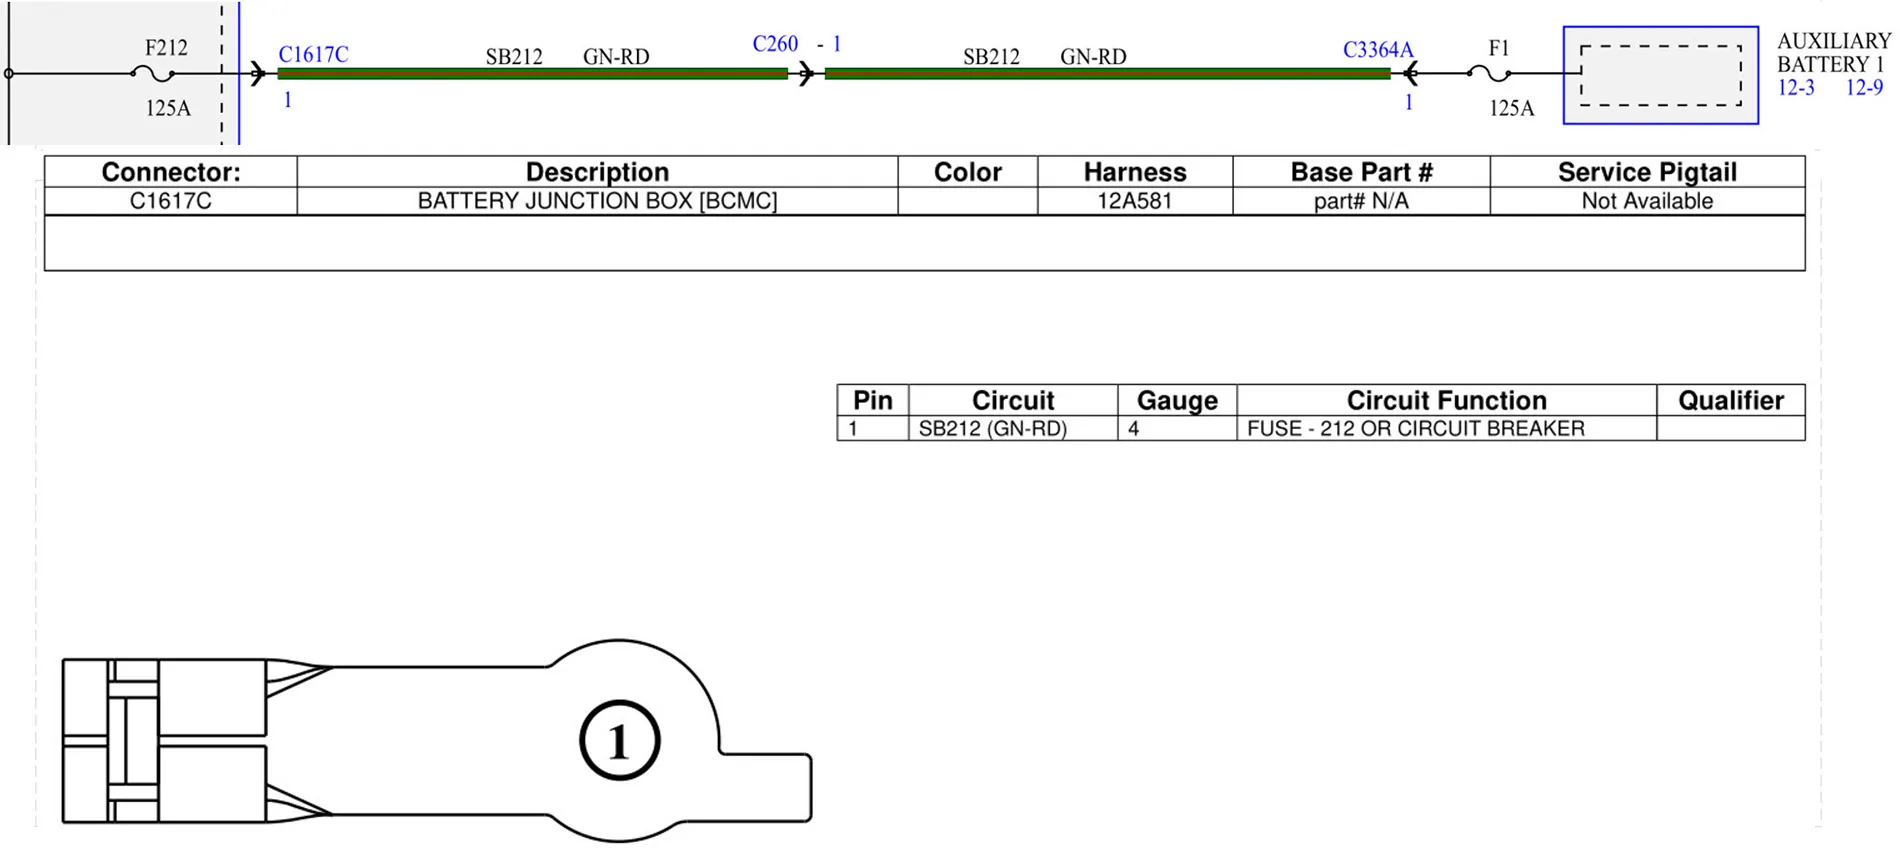Select the SB212 (GN-RD) circuit cell
The width and height of the screenshot is (1900, 856).
click(x=1013, y=428)
